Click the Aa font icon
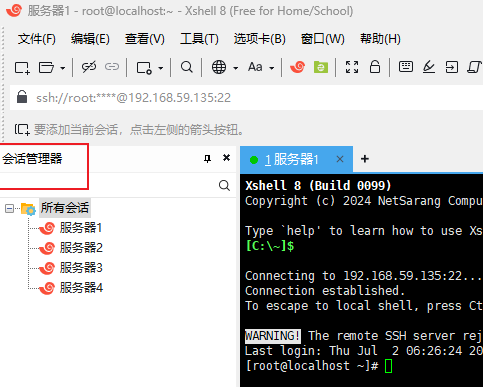 click(255, 67)
